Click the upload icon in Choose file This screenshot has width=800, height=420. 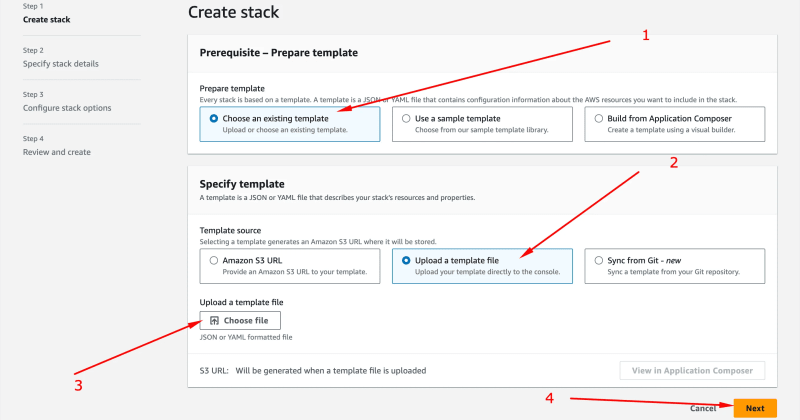(214, 321)
